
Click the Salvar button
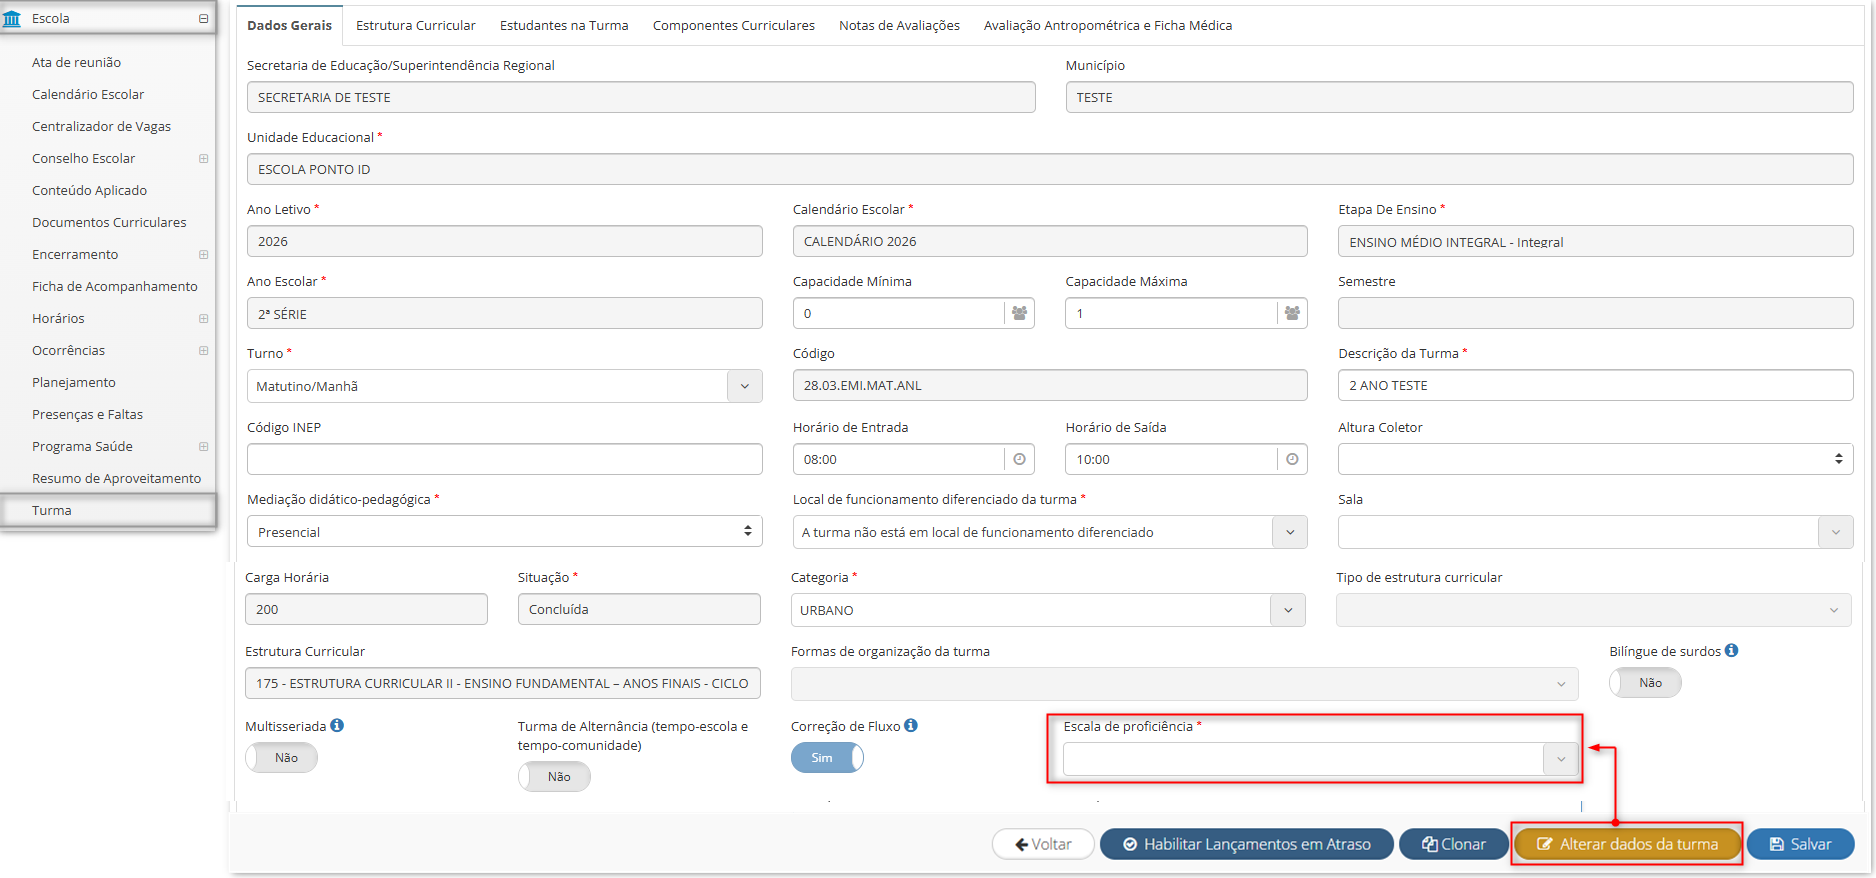(x=1800, y=844)
